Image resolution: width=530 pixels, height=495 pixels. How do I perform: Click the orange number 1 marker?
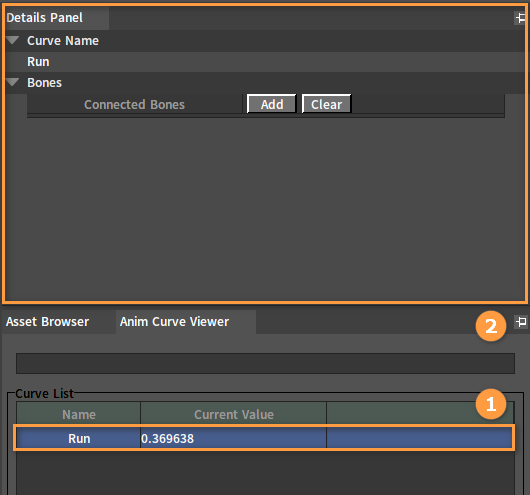491,404
